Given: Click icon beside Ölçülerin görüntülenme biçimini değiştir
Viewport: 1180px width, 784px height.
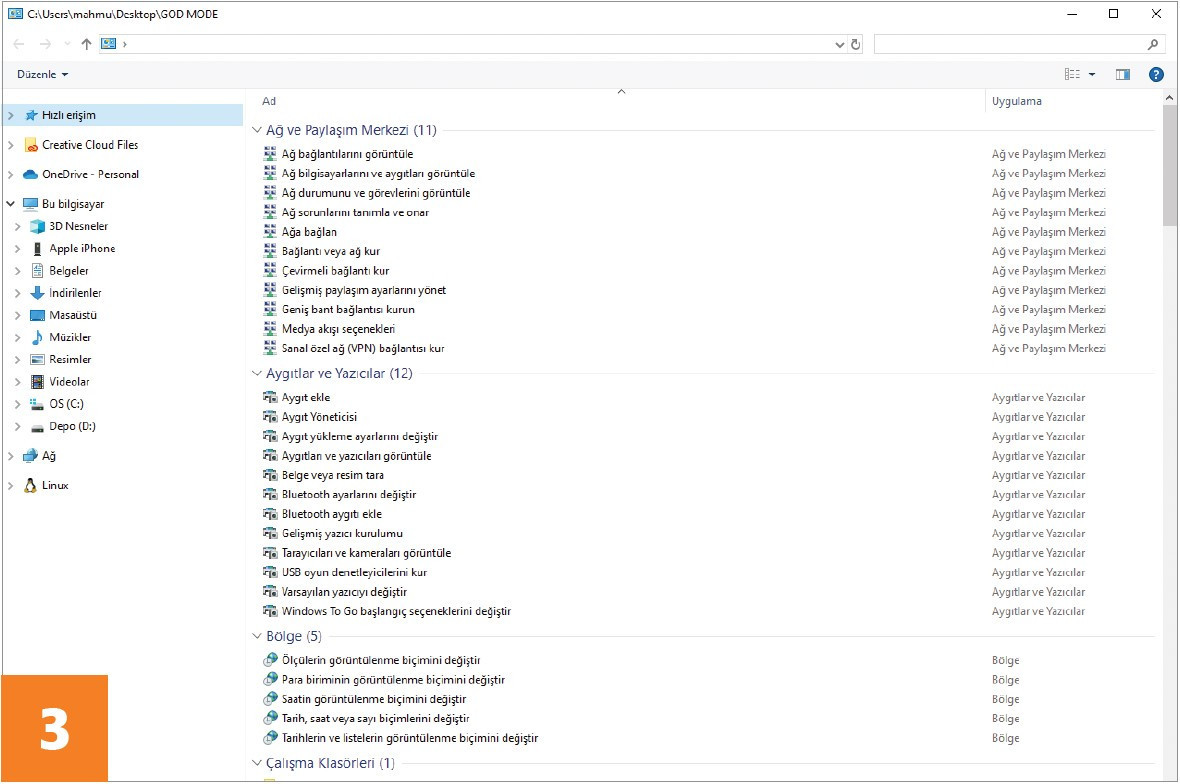Looking at the screenshot, I should [x=270, y=660].
